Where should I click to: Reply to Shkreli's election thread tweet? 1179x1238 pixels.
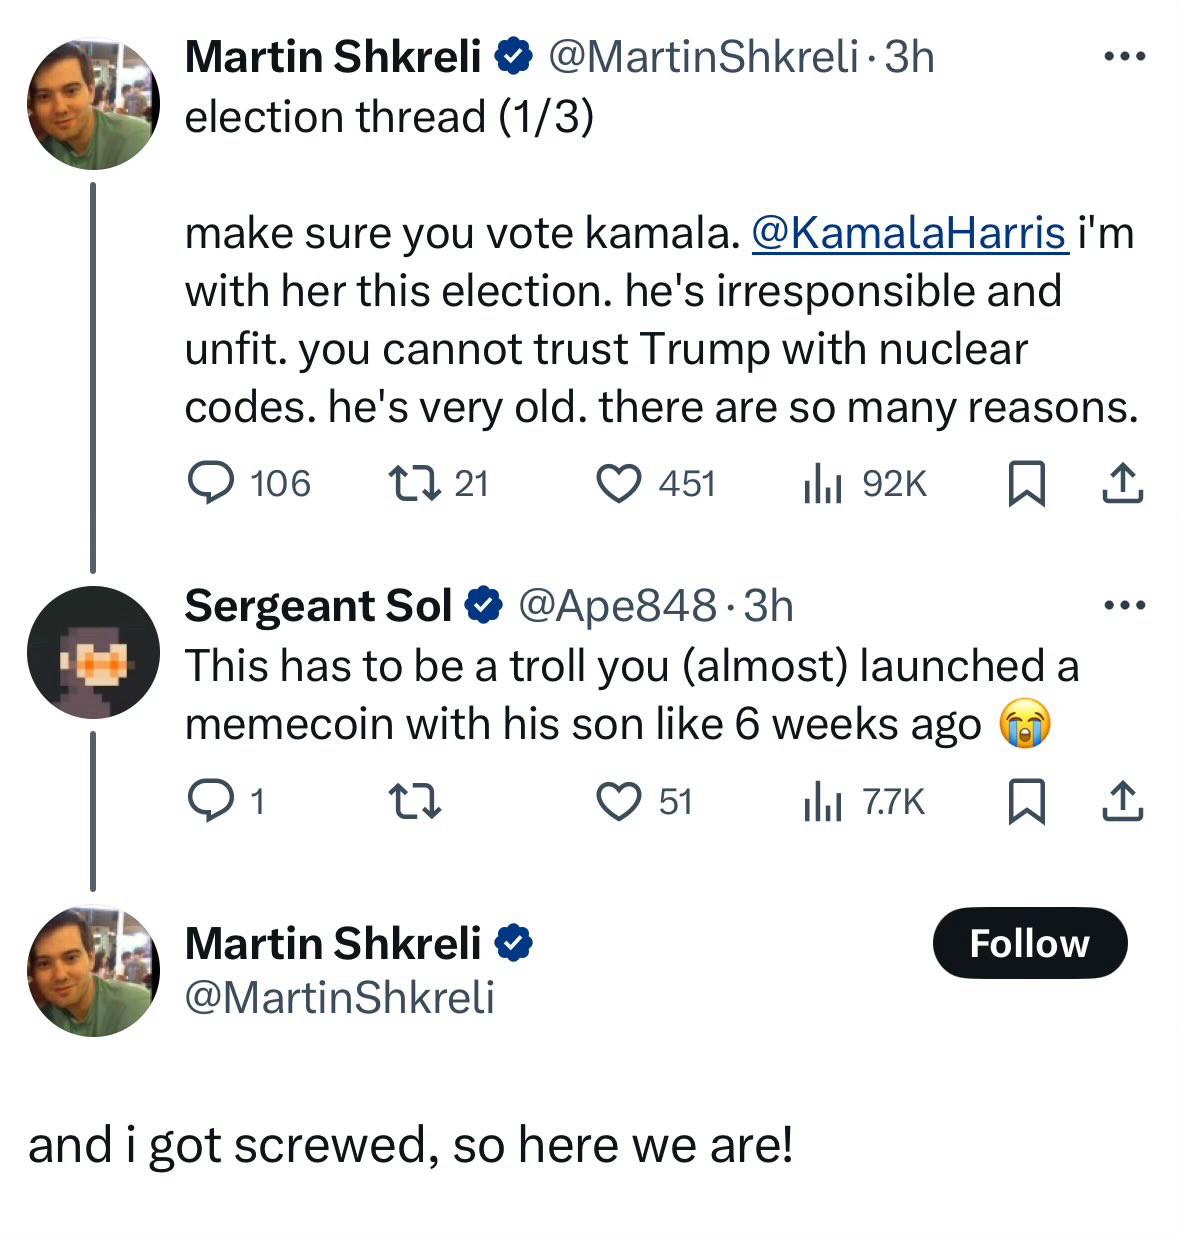coord(211,484)
